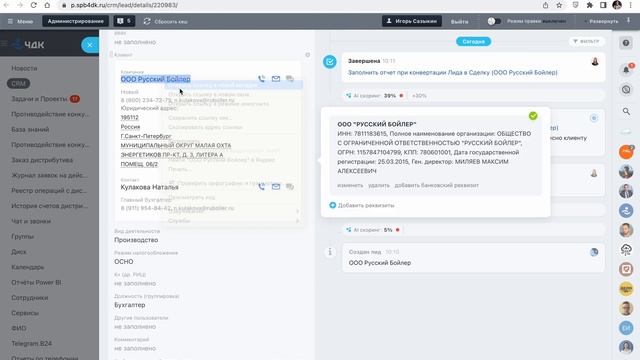The image size is (640, 360).
Task: Click Развернуть in the top panel
Action: pos(601,21)
